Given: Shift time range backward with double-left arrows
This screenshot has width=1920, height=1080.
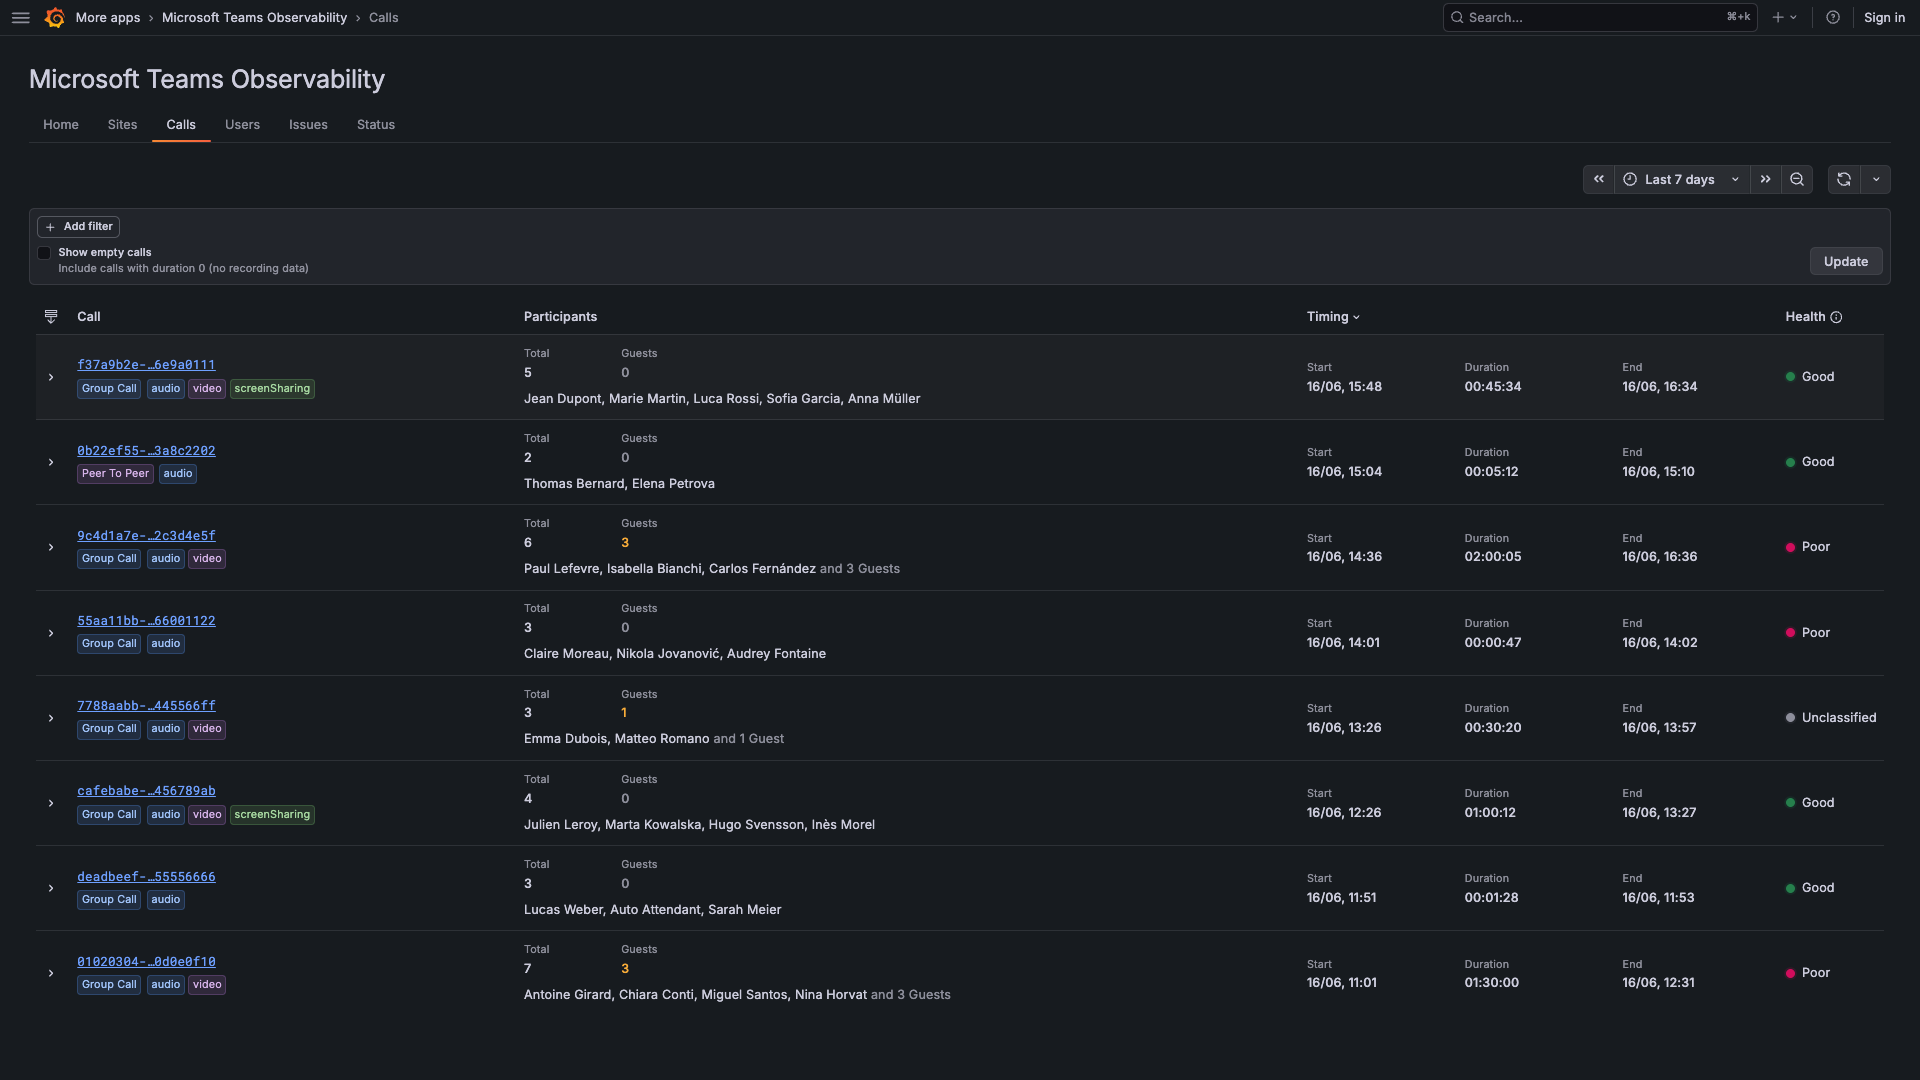Looking at the screenshot, I should (1598, 180).
